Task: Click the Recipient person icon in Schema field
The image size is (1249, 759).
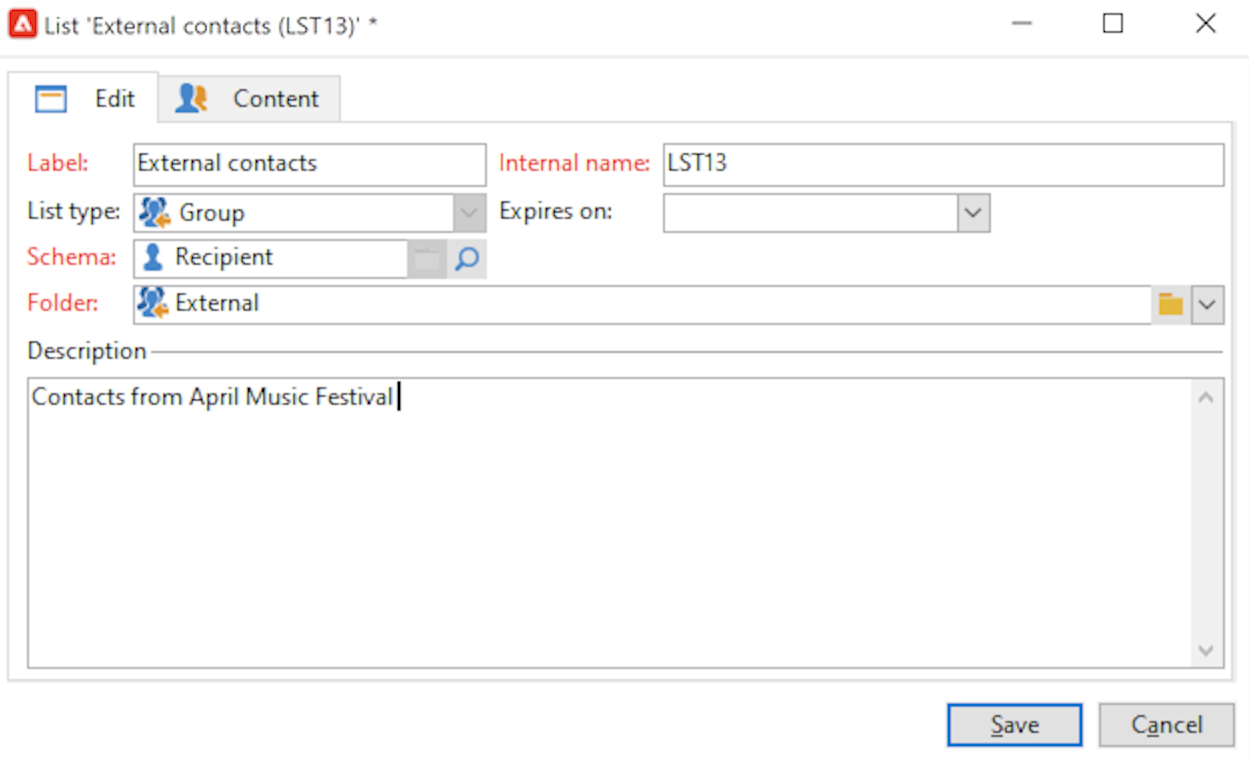Action: pos(153,258)
